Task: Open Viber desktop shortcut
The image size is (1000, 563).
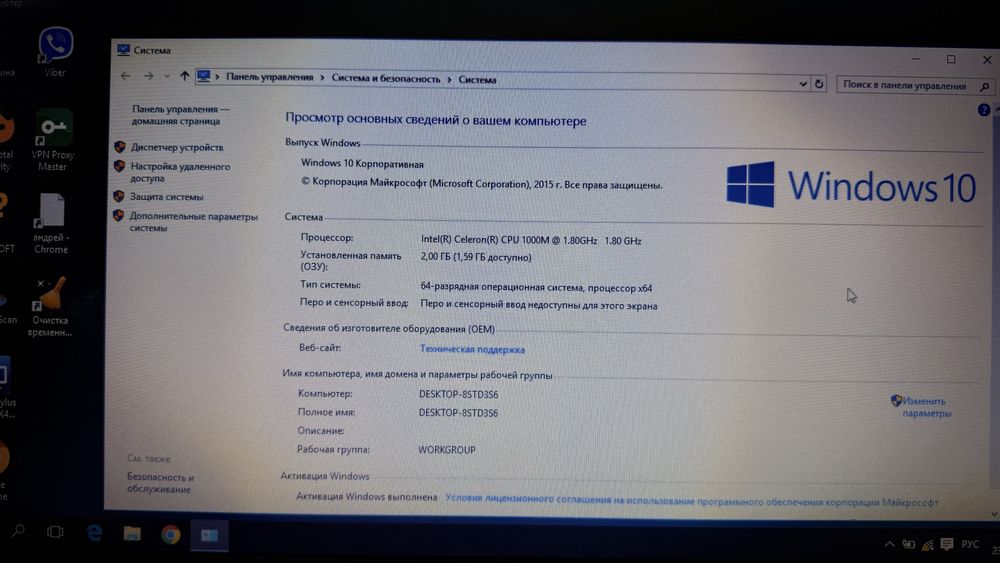Action: click(55, 51)
